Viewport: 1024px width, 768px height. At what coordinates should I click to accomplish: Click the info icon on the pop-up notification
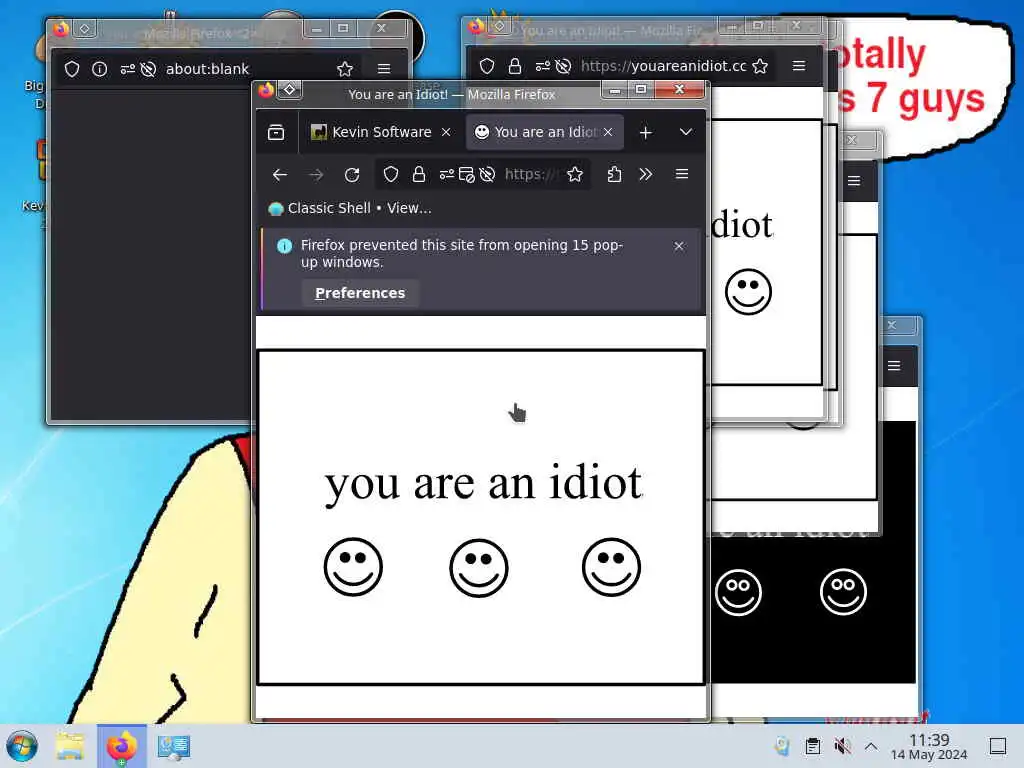[284, 246]
